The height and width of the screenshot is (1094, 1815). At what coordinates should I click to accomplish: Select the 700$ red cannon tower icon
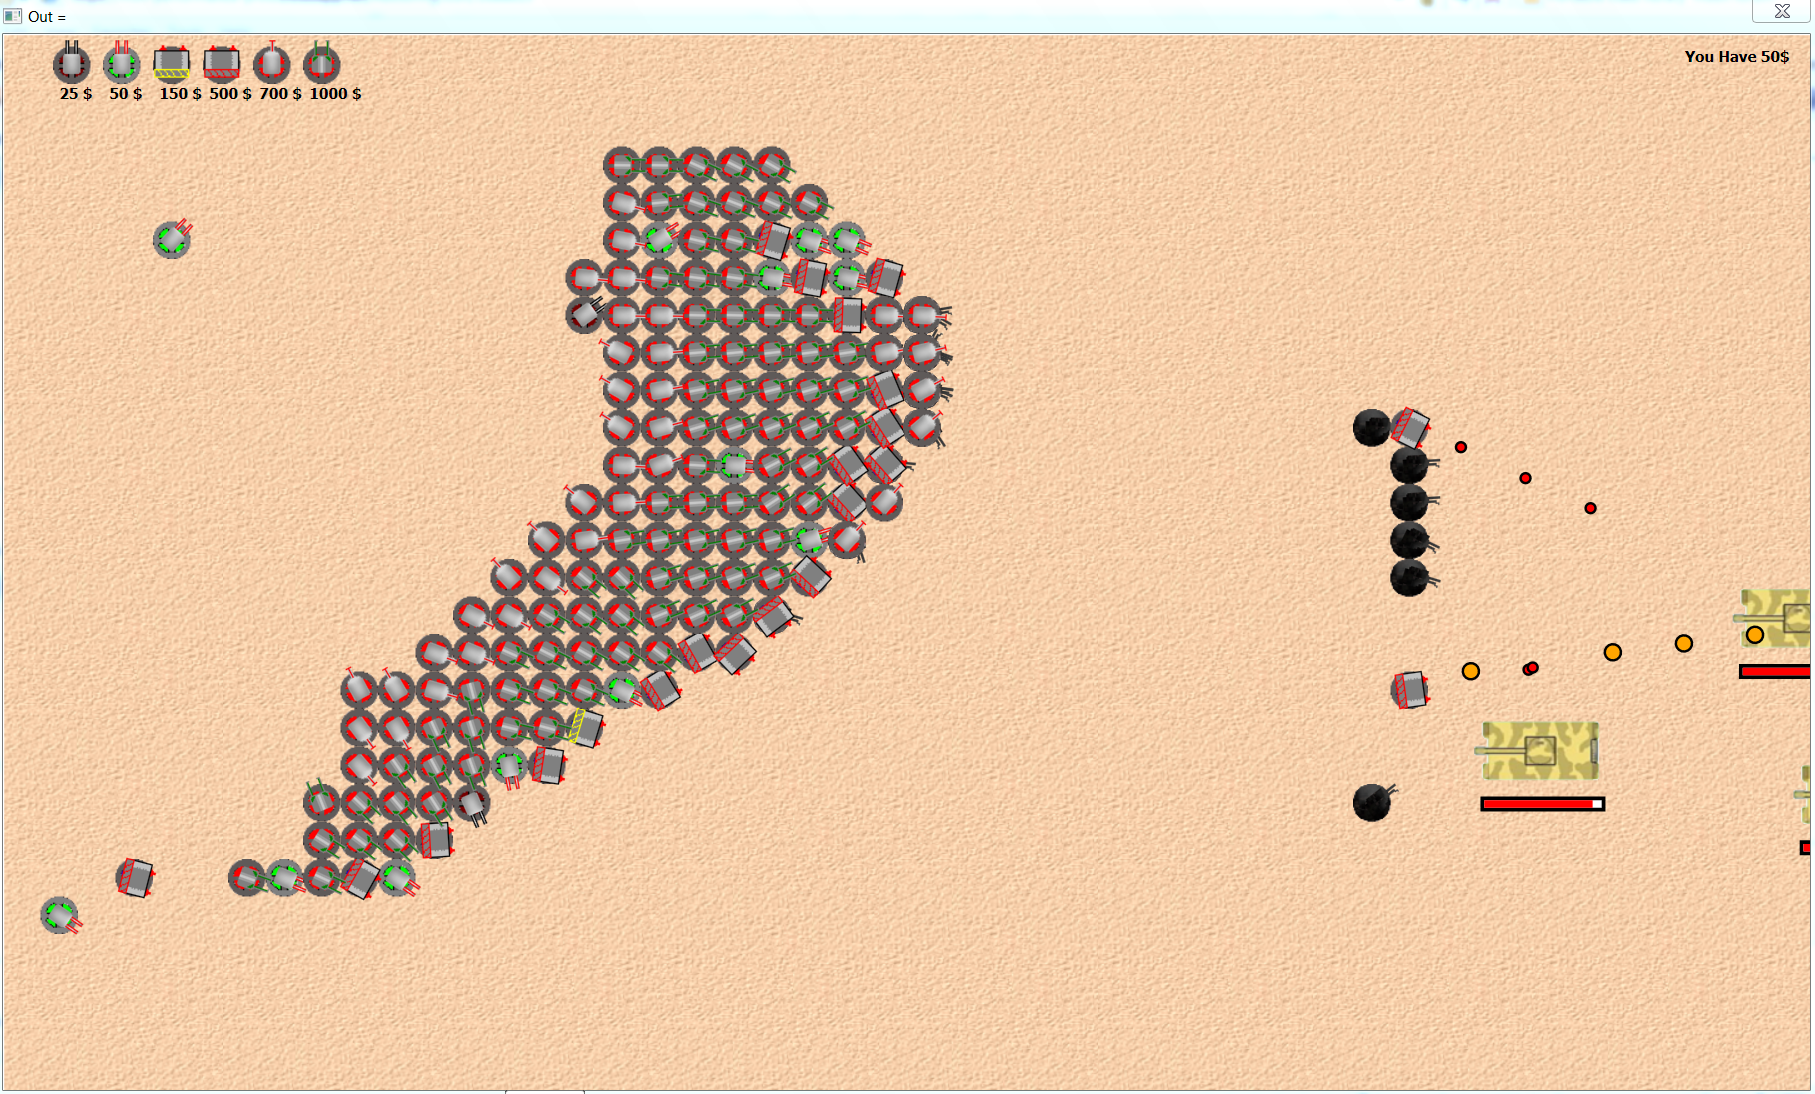point(272,65)
